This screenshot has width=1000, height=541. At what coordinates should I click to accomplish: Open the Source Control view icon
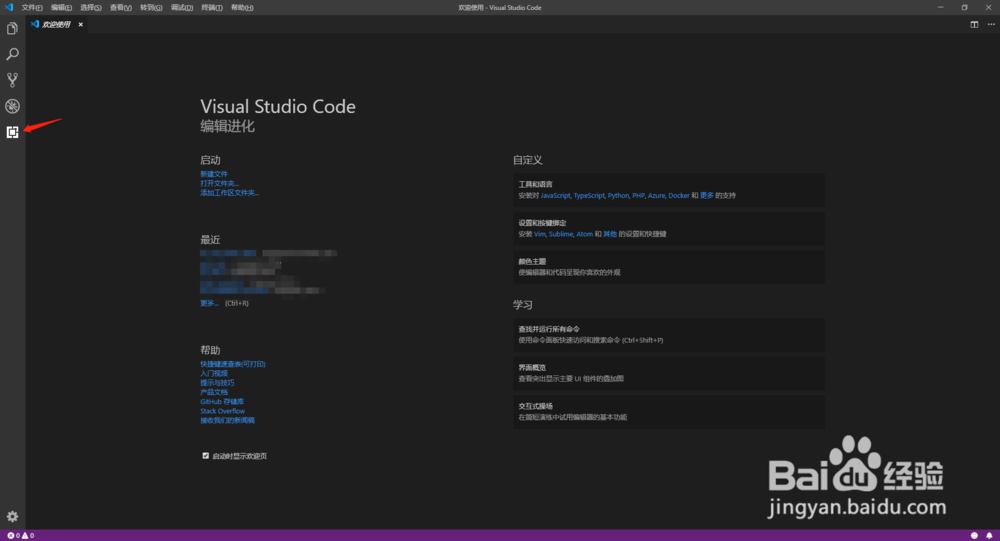pos(13,80)
